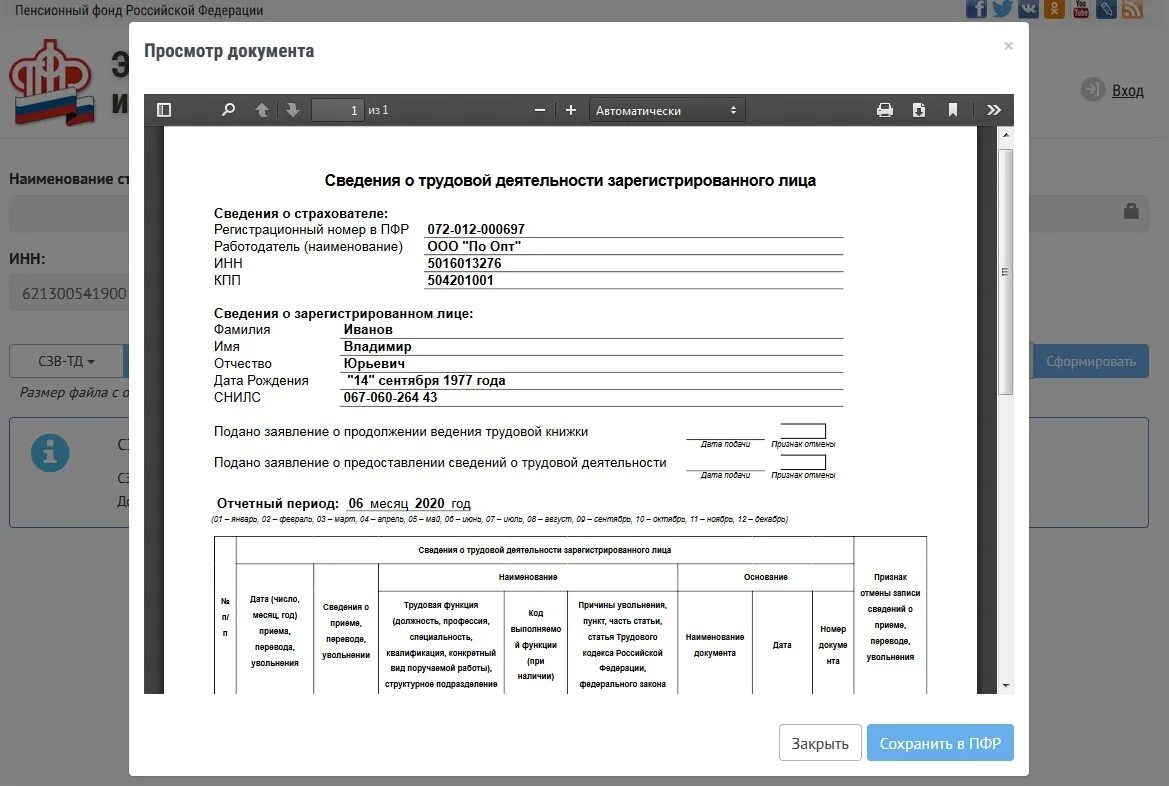This screenshot has height=787, width=1169.
Task: Zoom out with the minus button
Action: [540, 110]
